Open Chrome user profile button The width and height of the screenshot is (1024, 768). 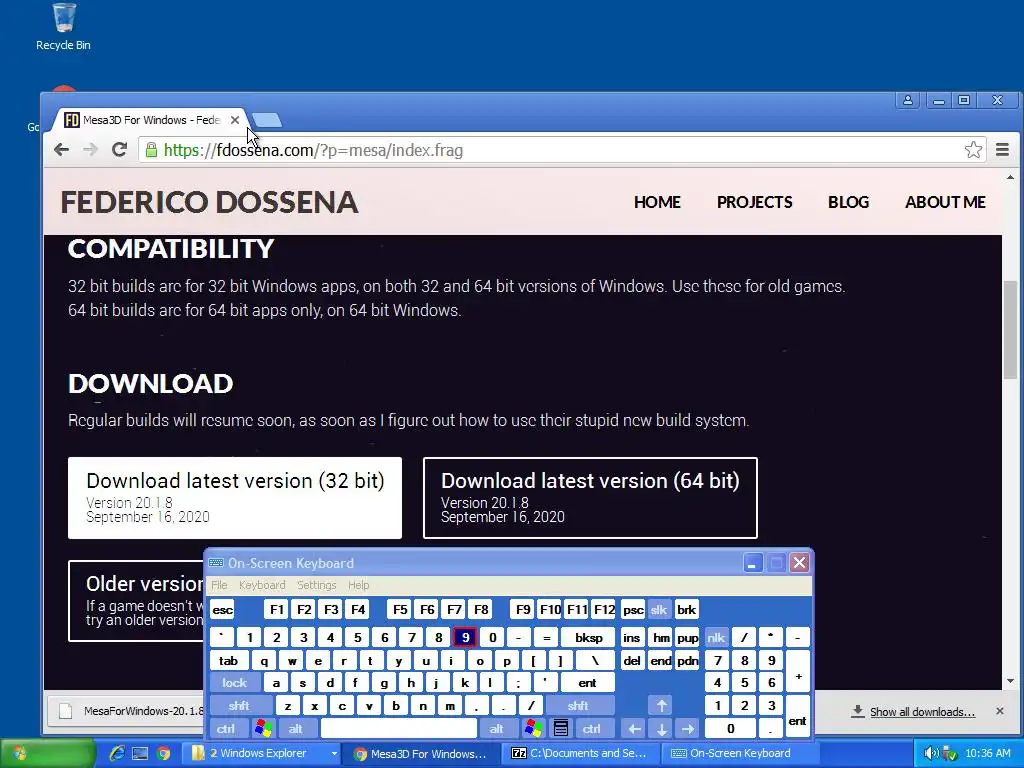pos(908,100)
